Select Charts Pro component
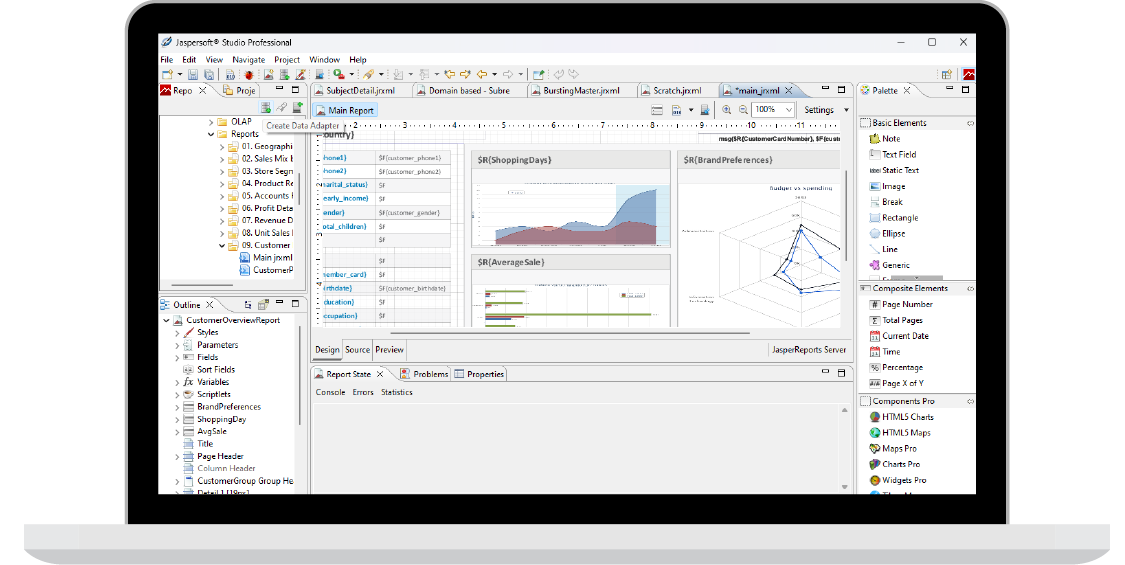 [x=895, y=464]
